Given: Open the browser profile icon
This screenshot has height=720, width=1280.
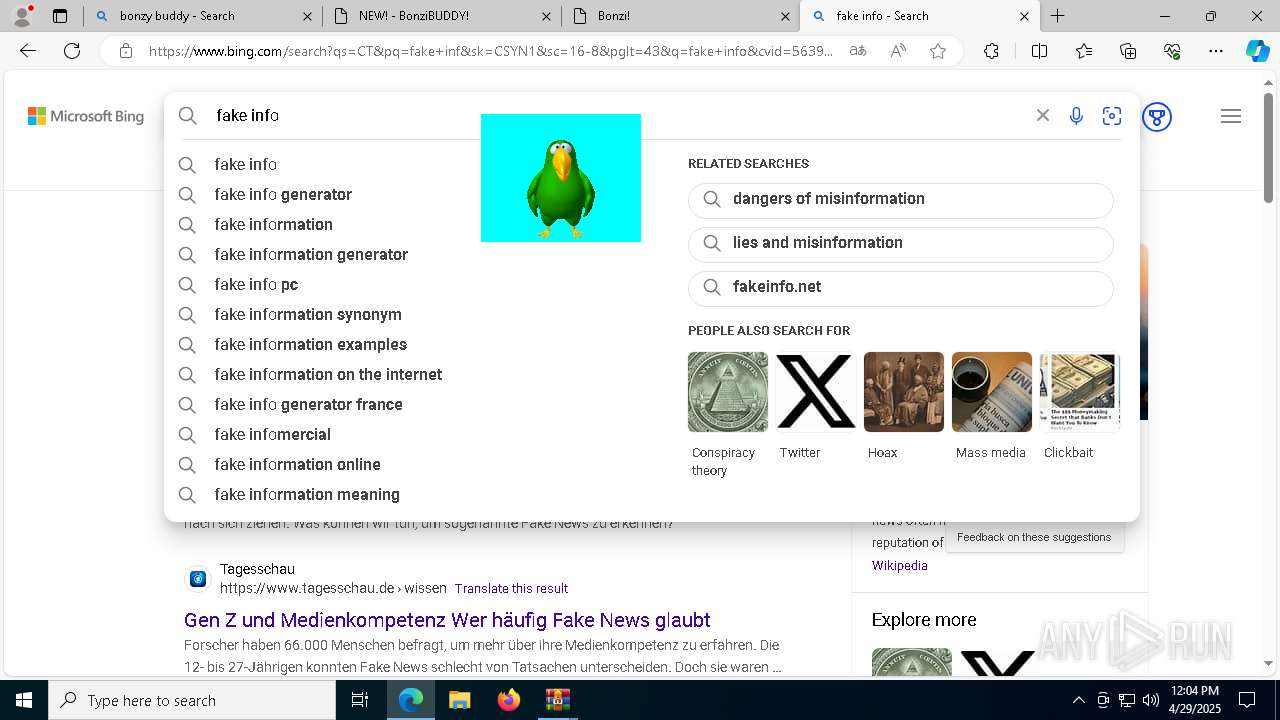Looking at the screenshot, I should 22,16.
